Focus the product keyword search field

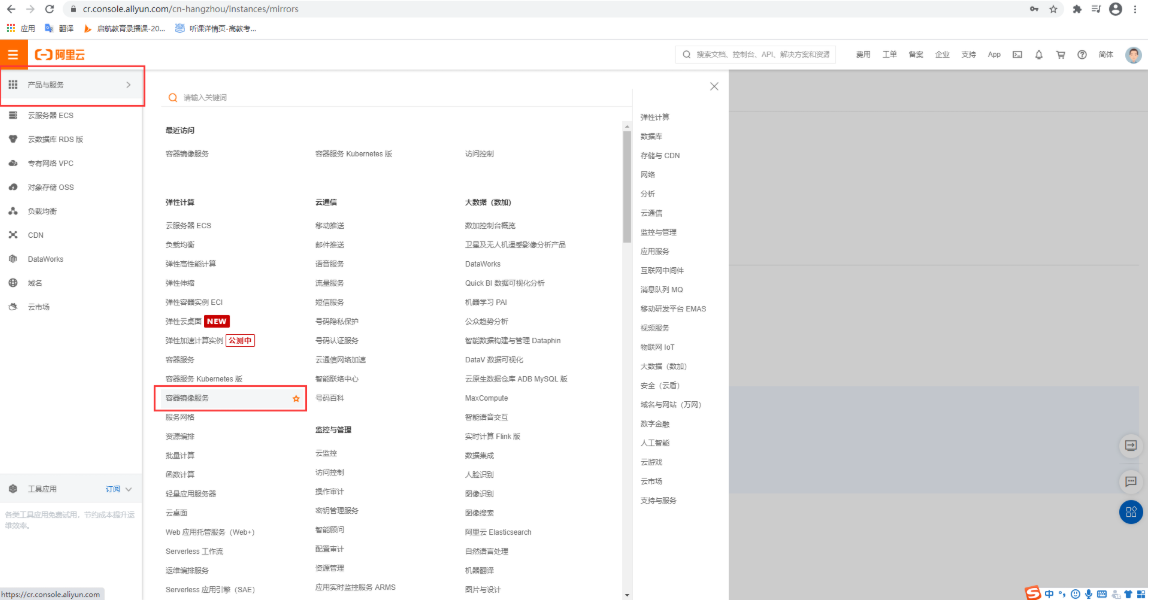pos(396,97)
